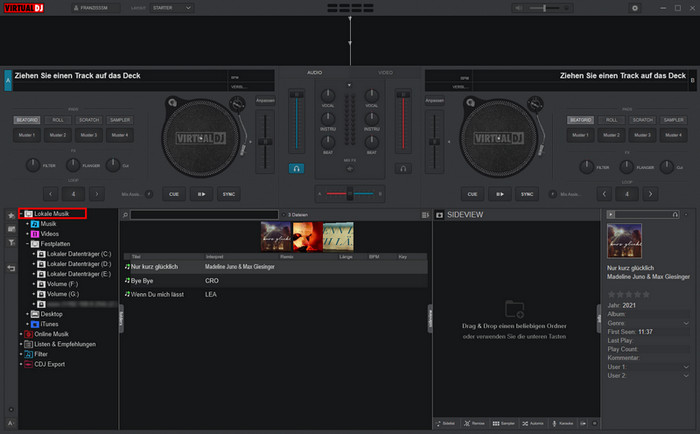The width and height of the screenshot is (700, 434).
Task: Open mixer dropdown arrow above level meters
Action: coord(349,85)
